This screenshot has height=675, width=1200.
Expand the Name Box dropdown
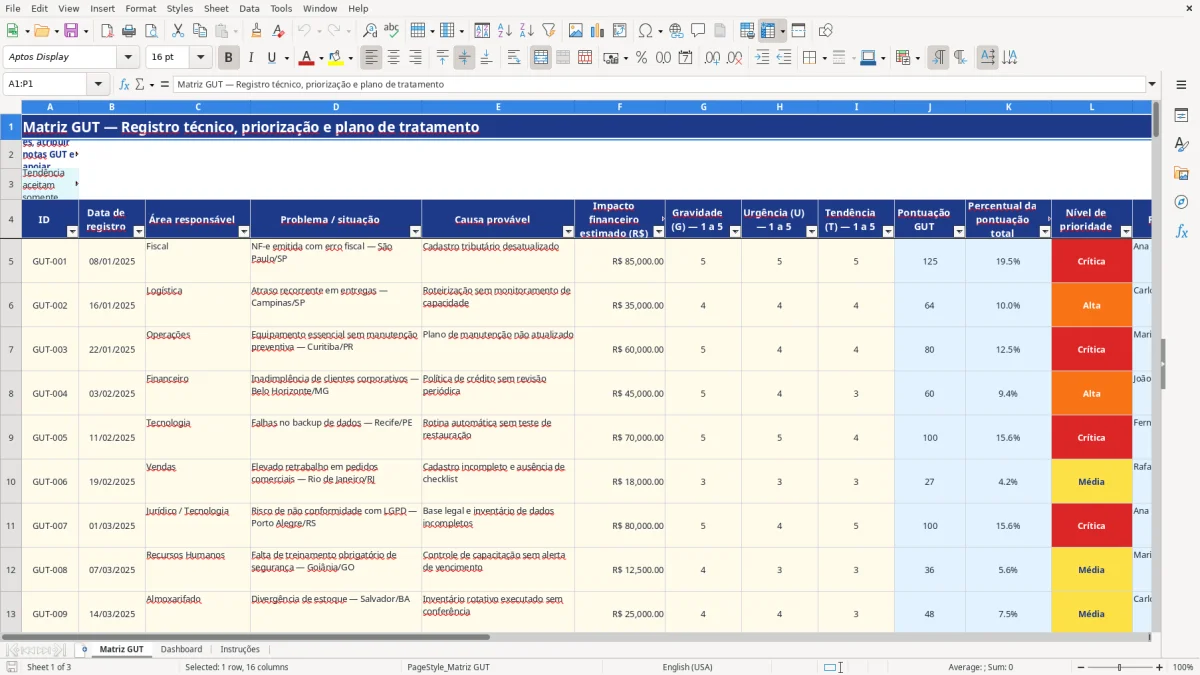98,85
